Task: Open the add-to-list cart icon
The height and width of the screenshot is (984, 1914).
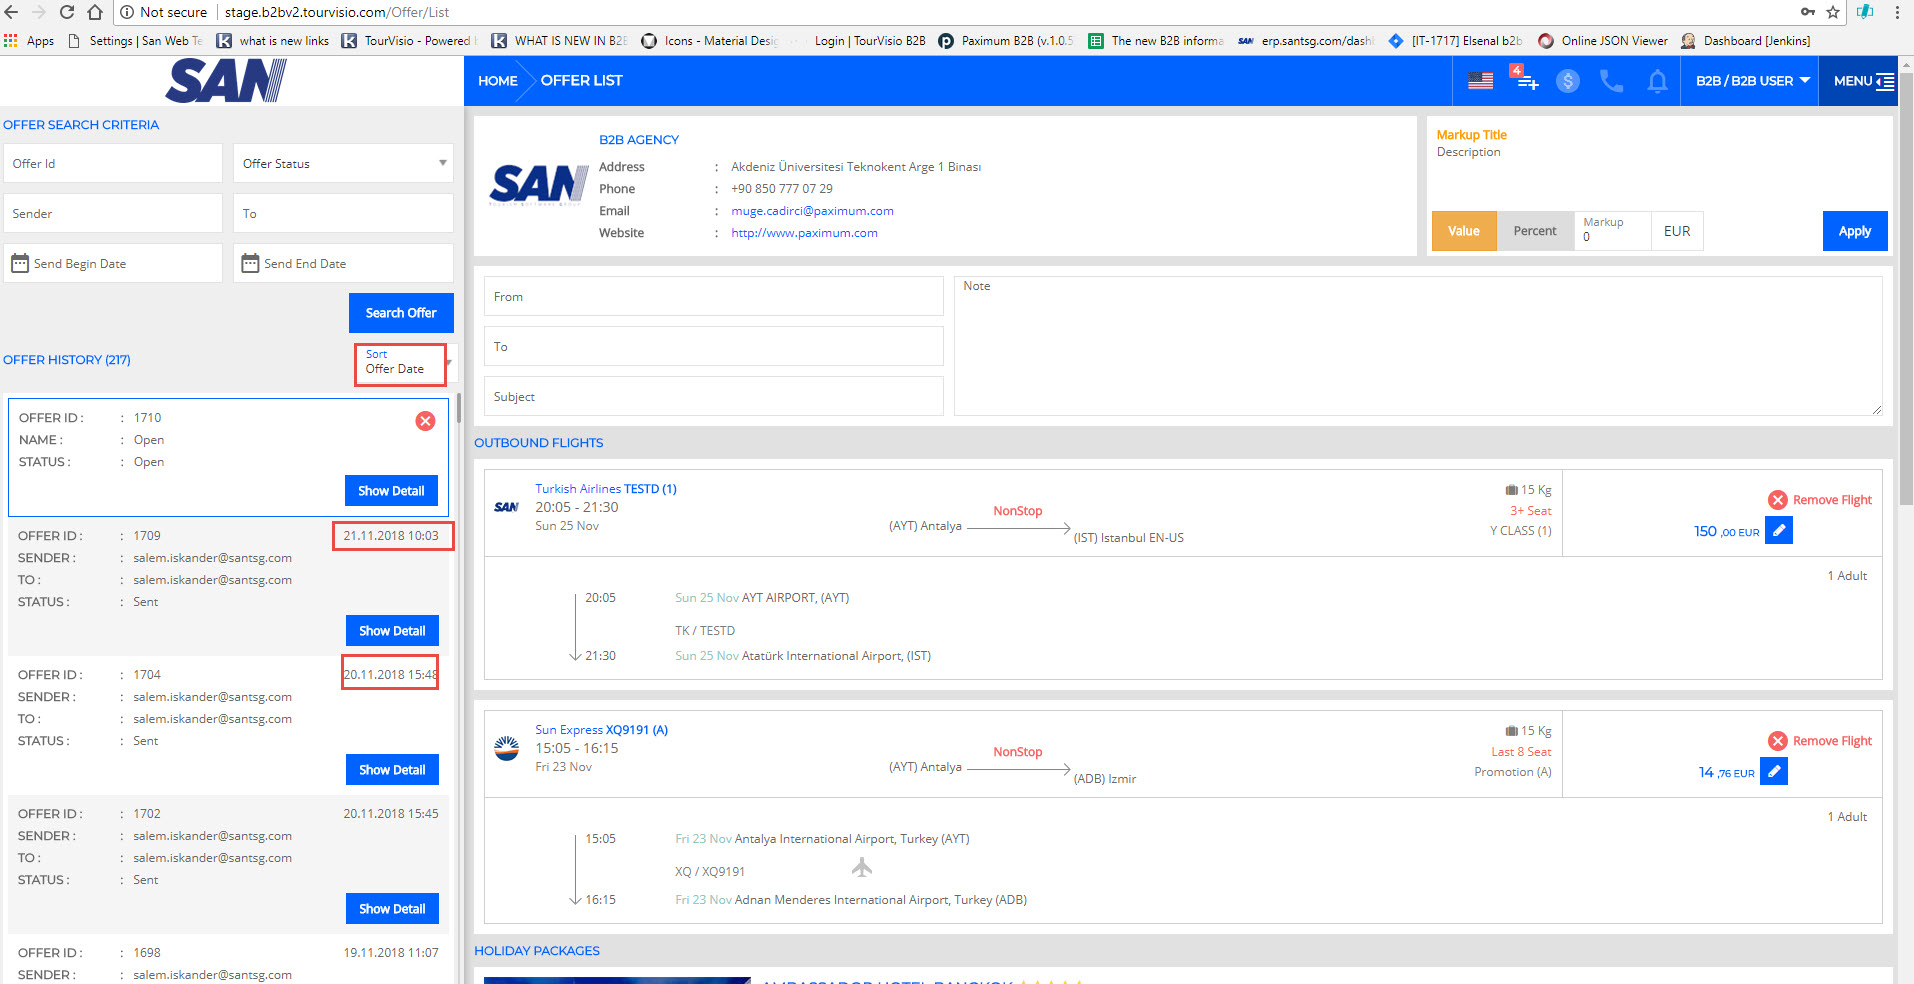Action: tap(1525, 80)
